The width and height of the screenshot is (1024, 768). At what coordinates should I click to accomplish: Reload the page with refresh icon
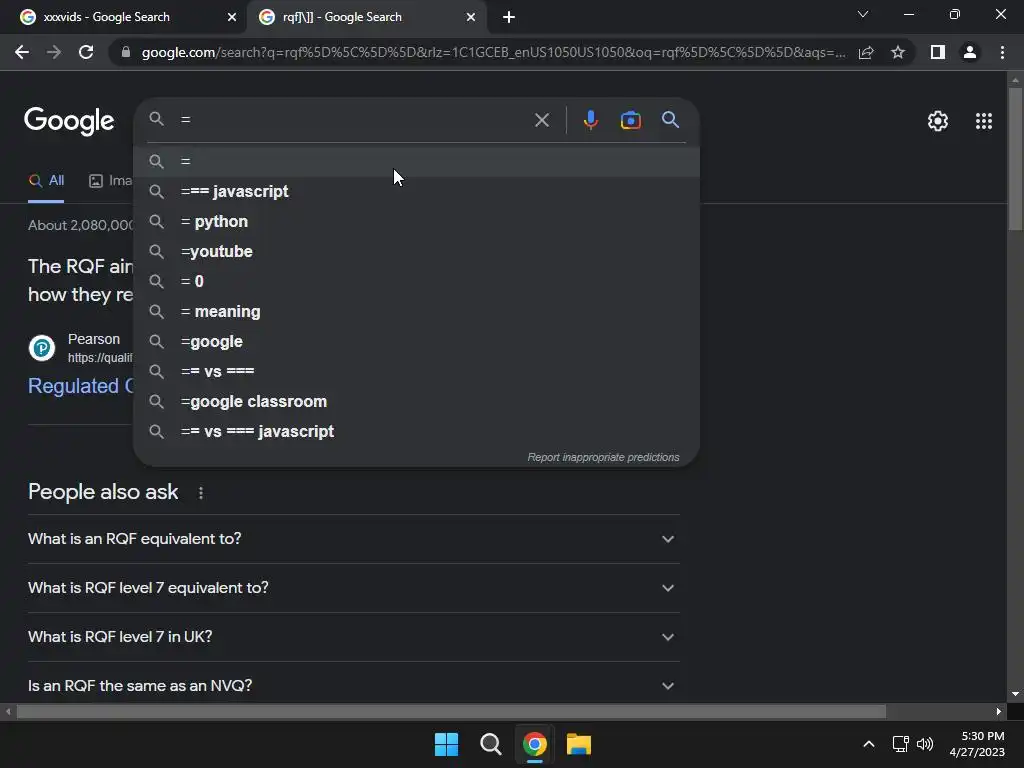(x=86, y=52)
